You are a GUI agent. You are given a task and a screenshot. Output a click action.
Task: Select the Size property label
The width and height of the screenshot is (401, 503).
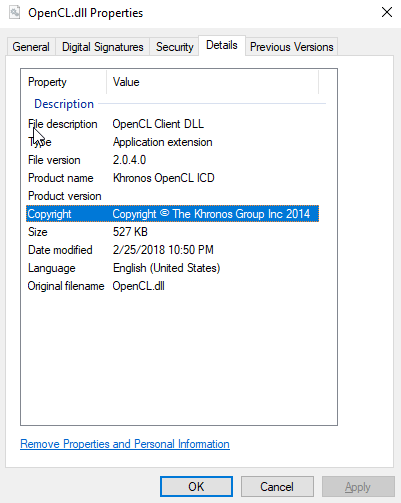pyautogui.click(x=38, y=232)
